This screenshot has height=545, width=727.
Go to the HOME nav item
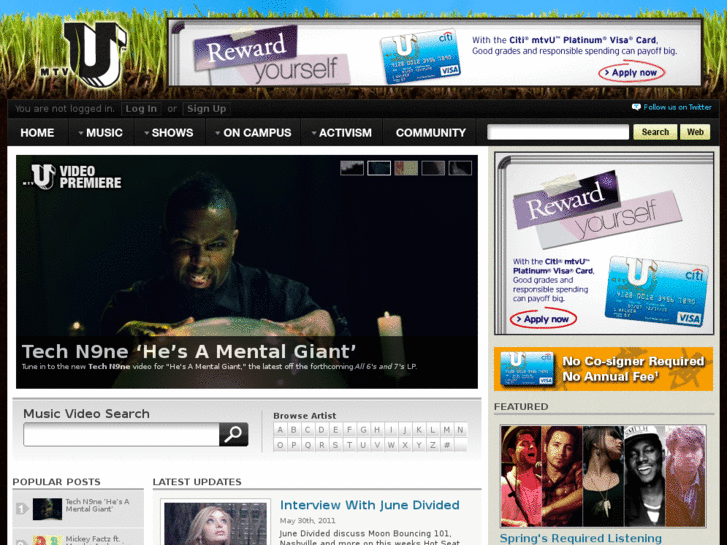click(37, 133)
